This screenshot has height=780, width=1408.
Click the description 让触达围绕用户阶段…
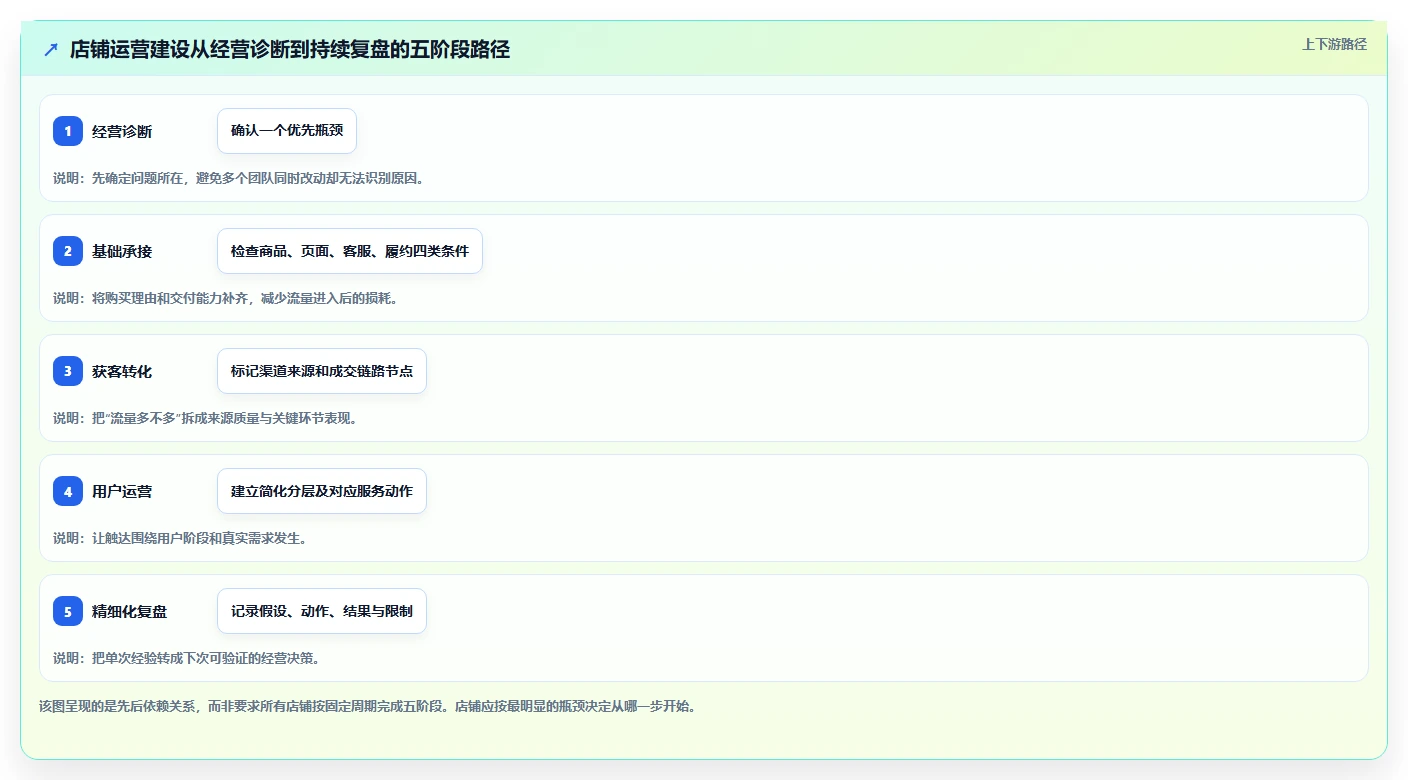pyautogui.click(x=180, y=538)
